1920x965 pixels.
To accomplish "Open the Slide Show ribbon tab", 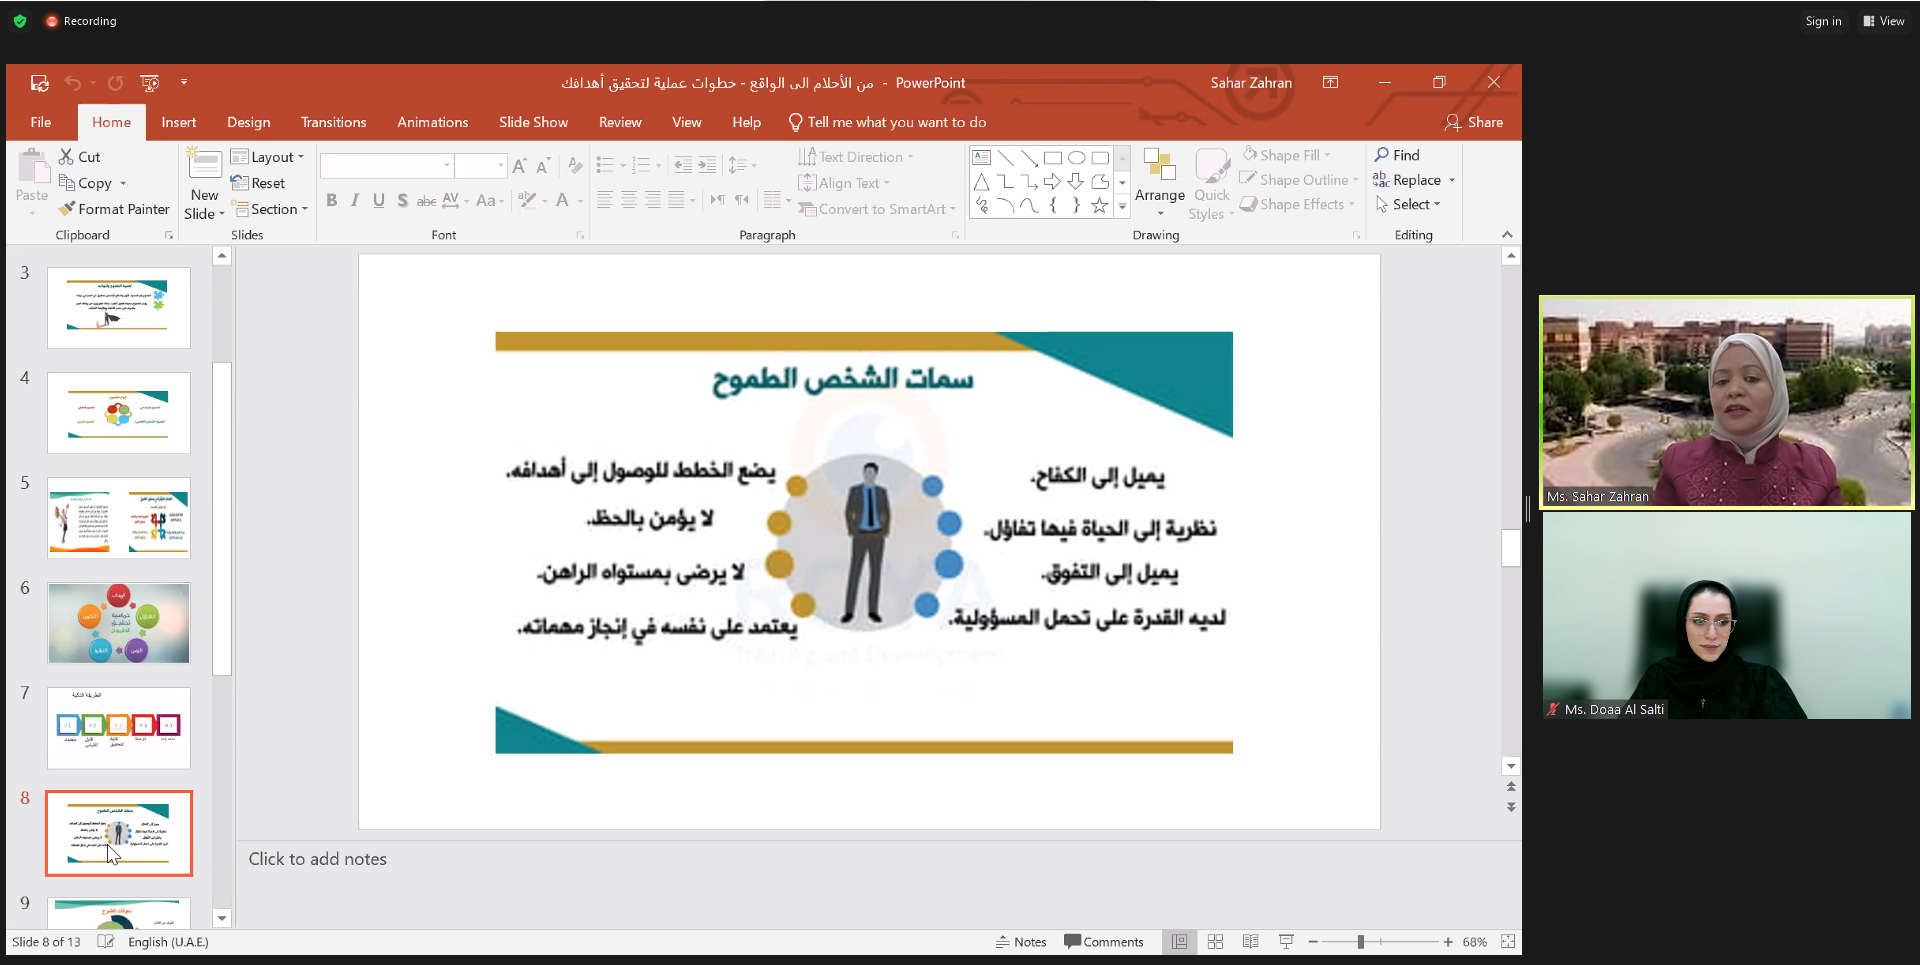I will [x=533, y=122].
